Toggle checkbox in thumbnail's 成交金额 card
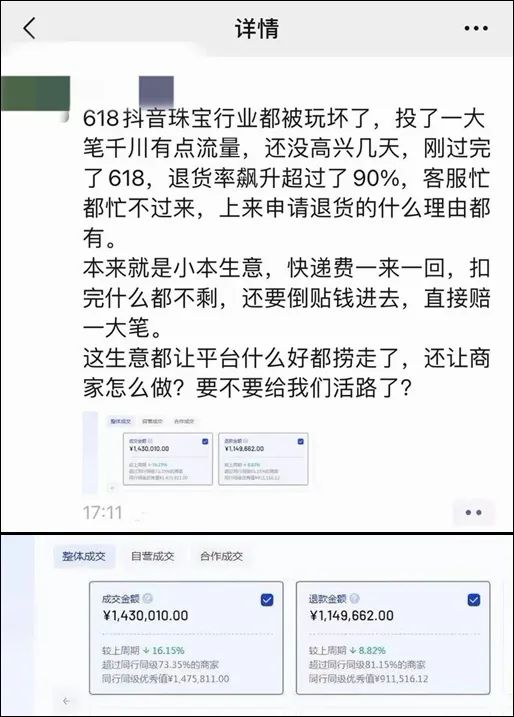The height and width of the screenshot is (717, 514). (x=205, y=441)
